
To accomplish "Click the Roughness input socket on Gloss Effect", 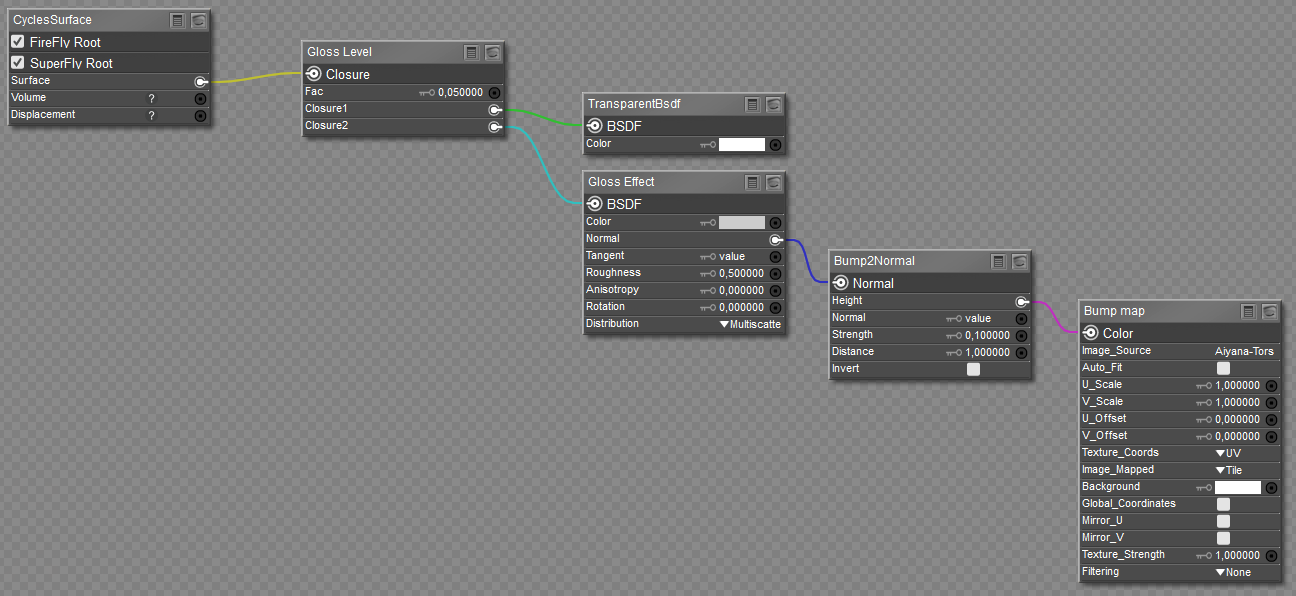I will point(775,274).
